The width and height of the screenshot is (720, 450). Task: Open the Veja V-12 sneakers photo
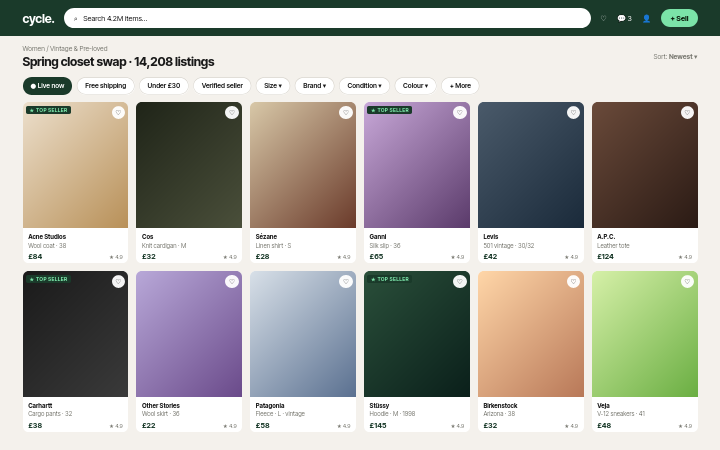pos(645,334)
